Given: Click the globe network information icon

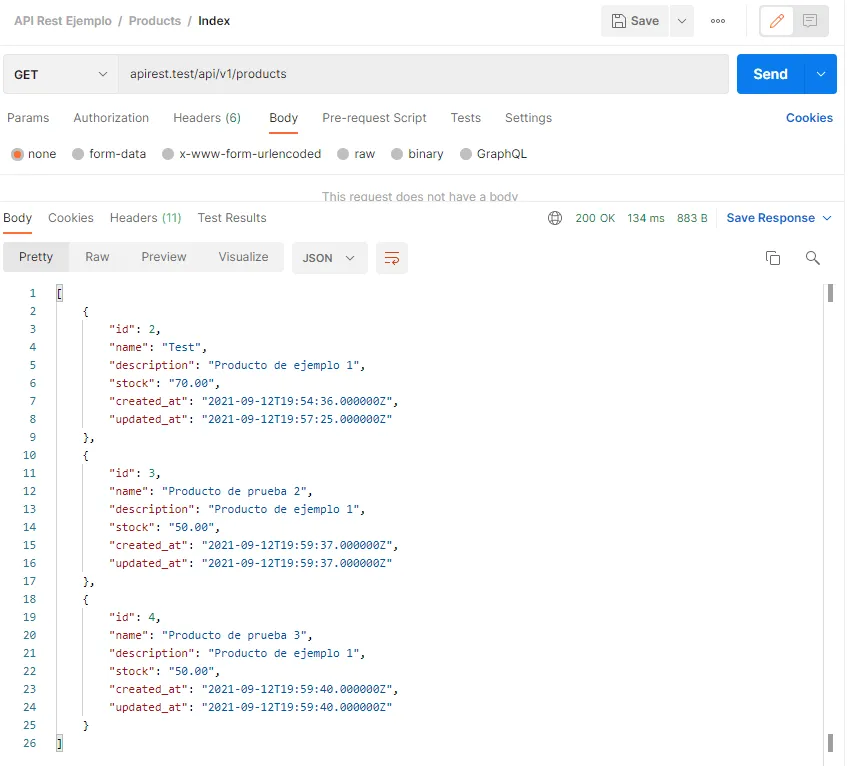Looking at the screenshot, I should pyautogui.click(x=555, y=218).
